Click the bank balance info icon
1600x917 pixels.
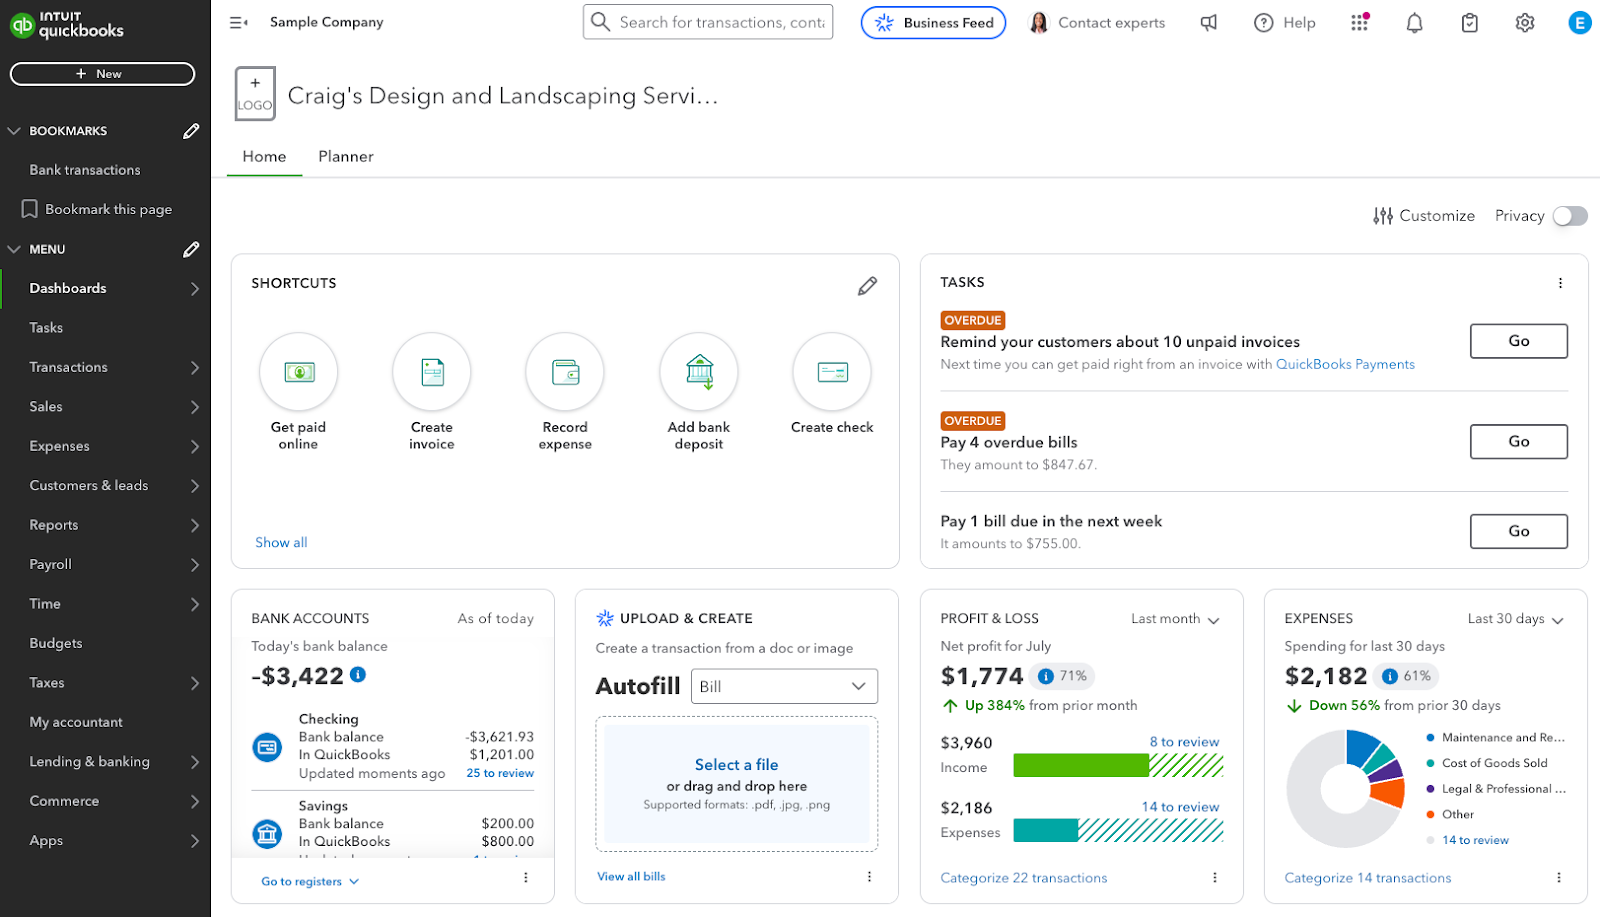coord(358,675)
